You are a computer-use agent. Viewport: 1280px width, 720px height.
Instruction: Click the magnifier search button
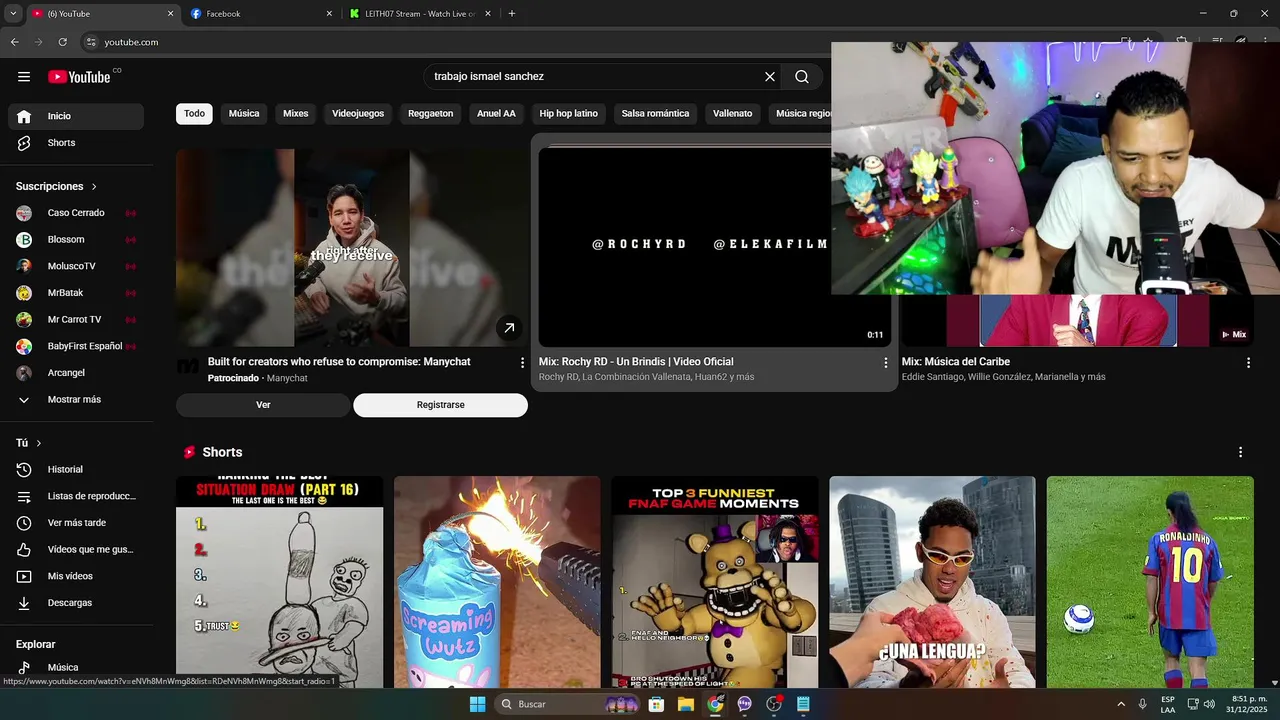tap(802, 76)
